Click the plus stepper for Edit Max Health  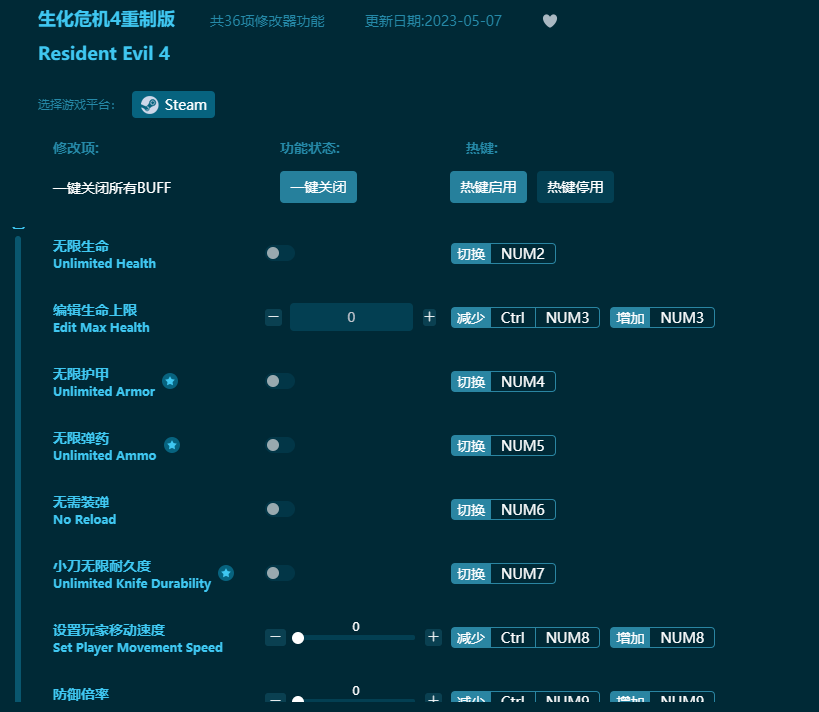(x=430, y=317)
